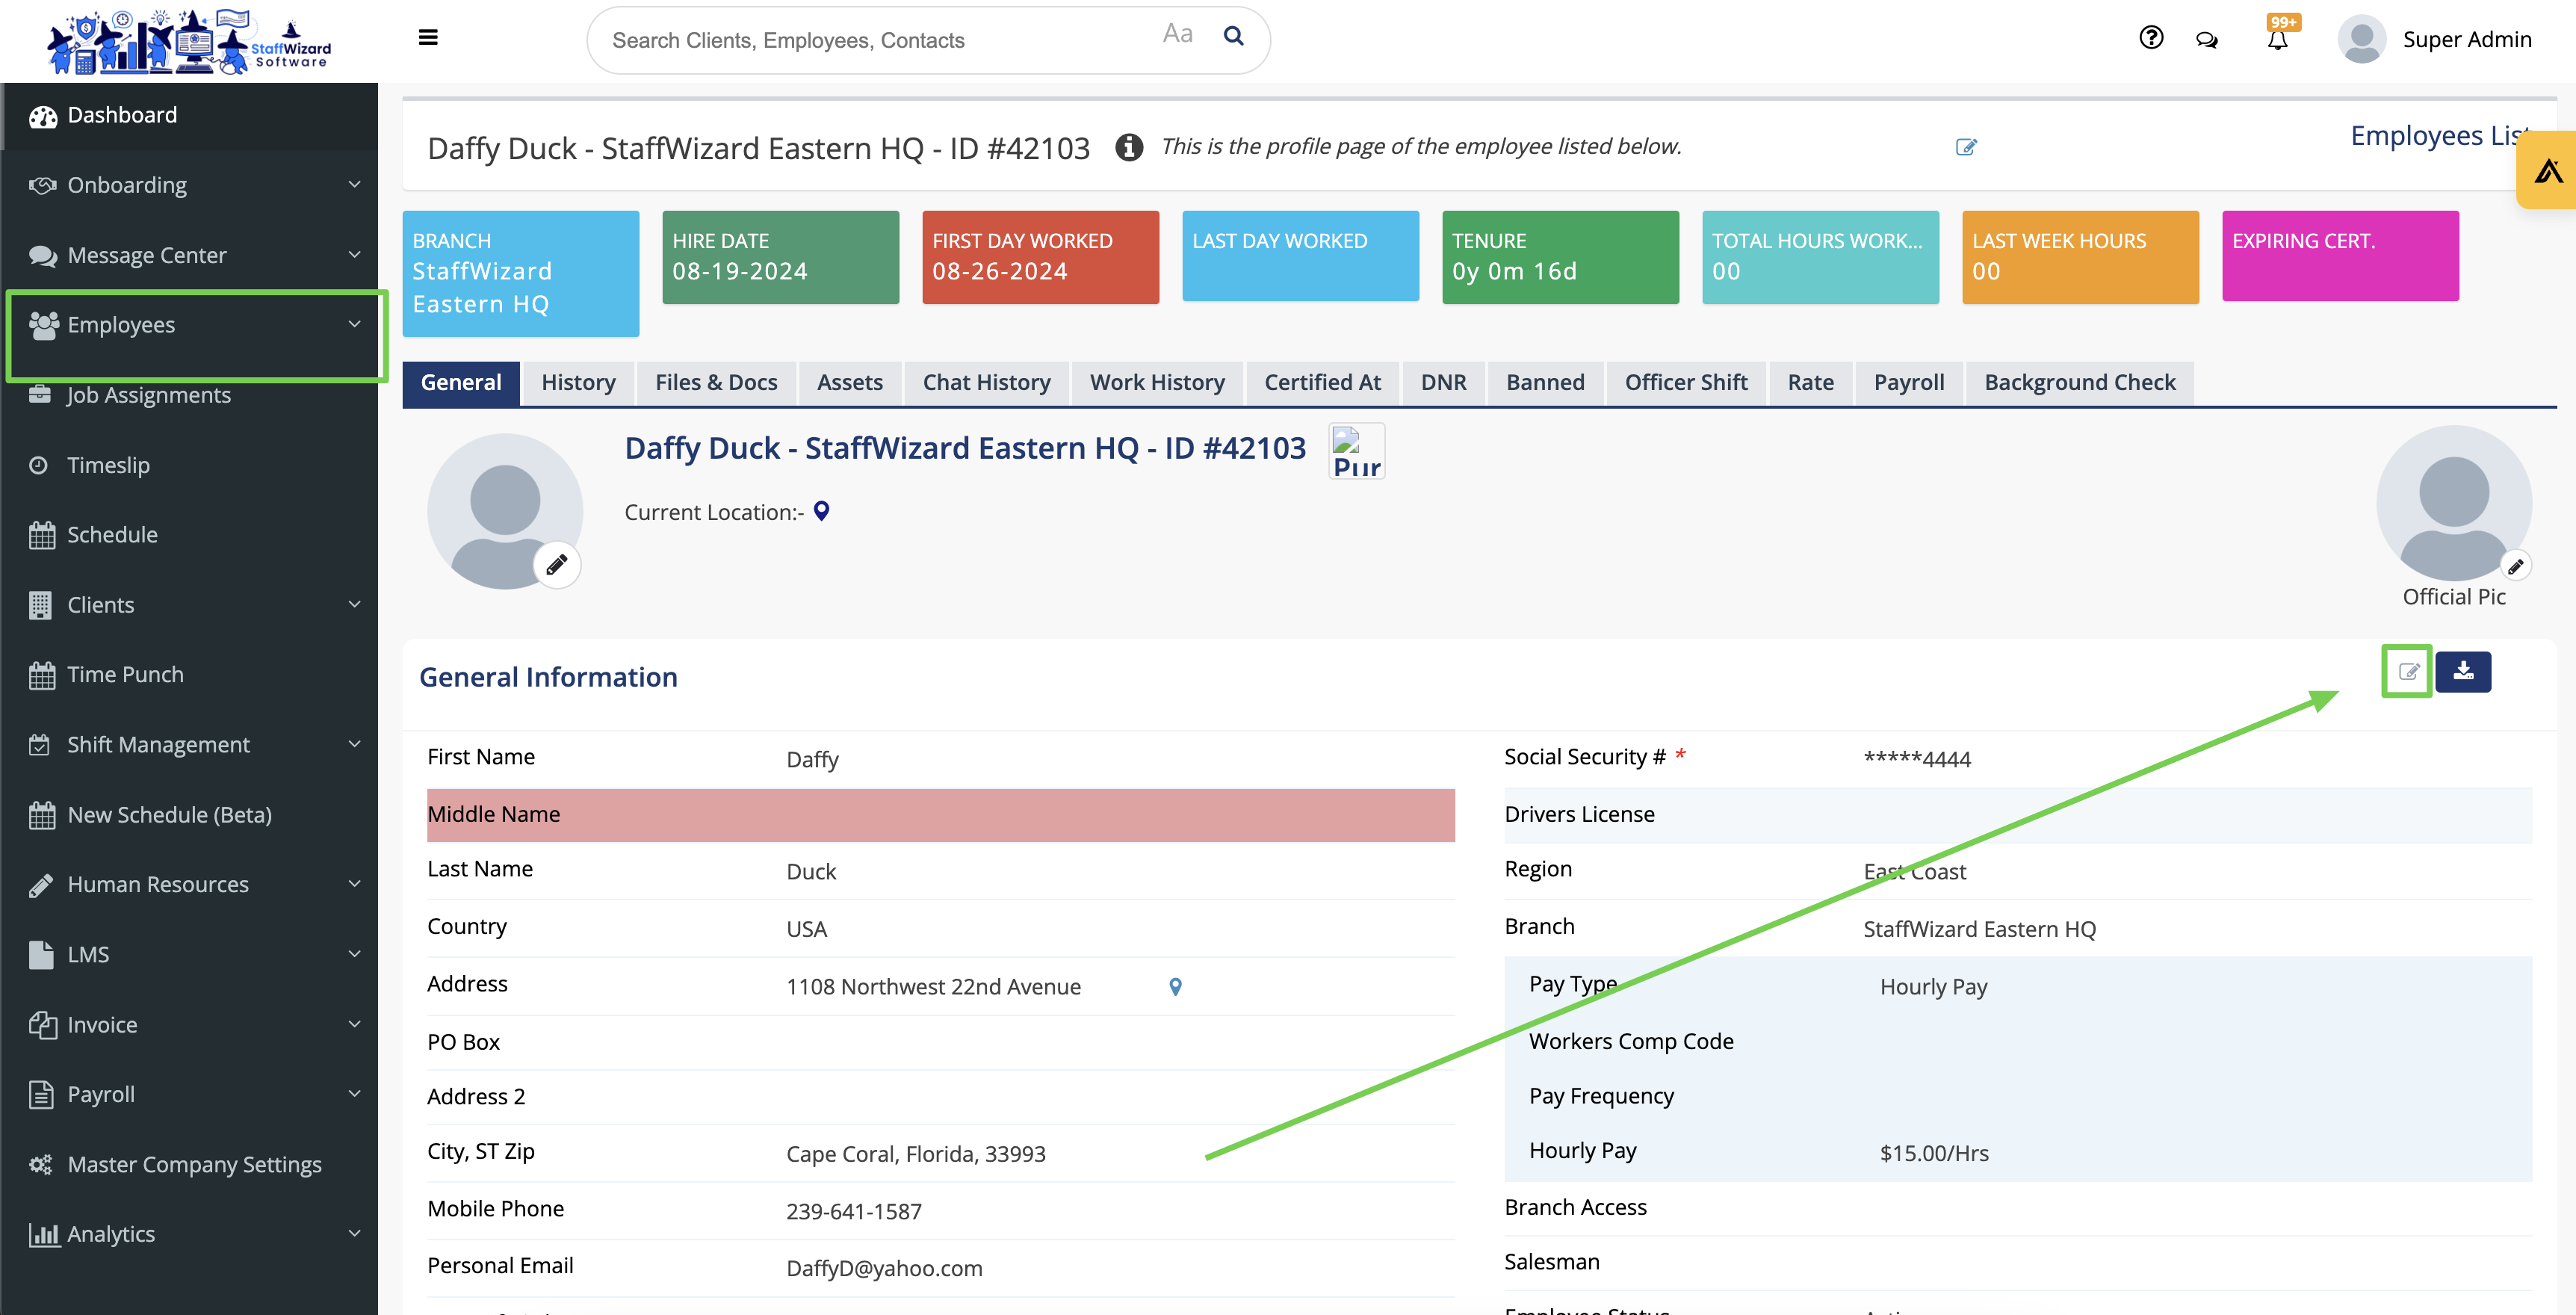Screen dimensions: 2576x1315
Task: Go to Dashboard in sidebar
Action: coord(122,115)
